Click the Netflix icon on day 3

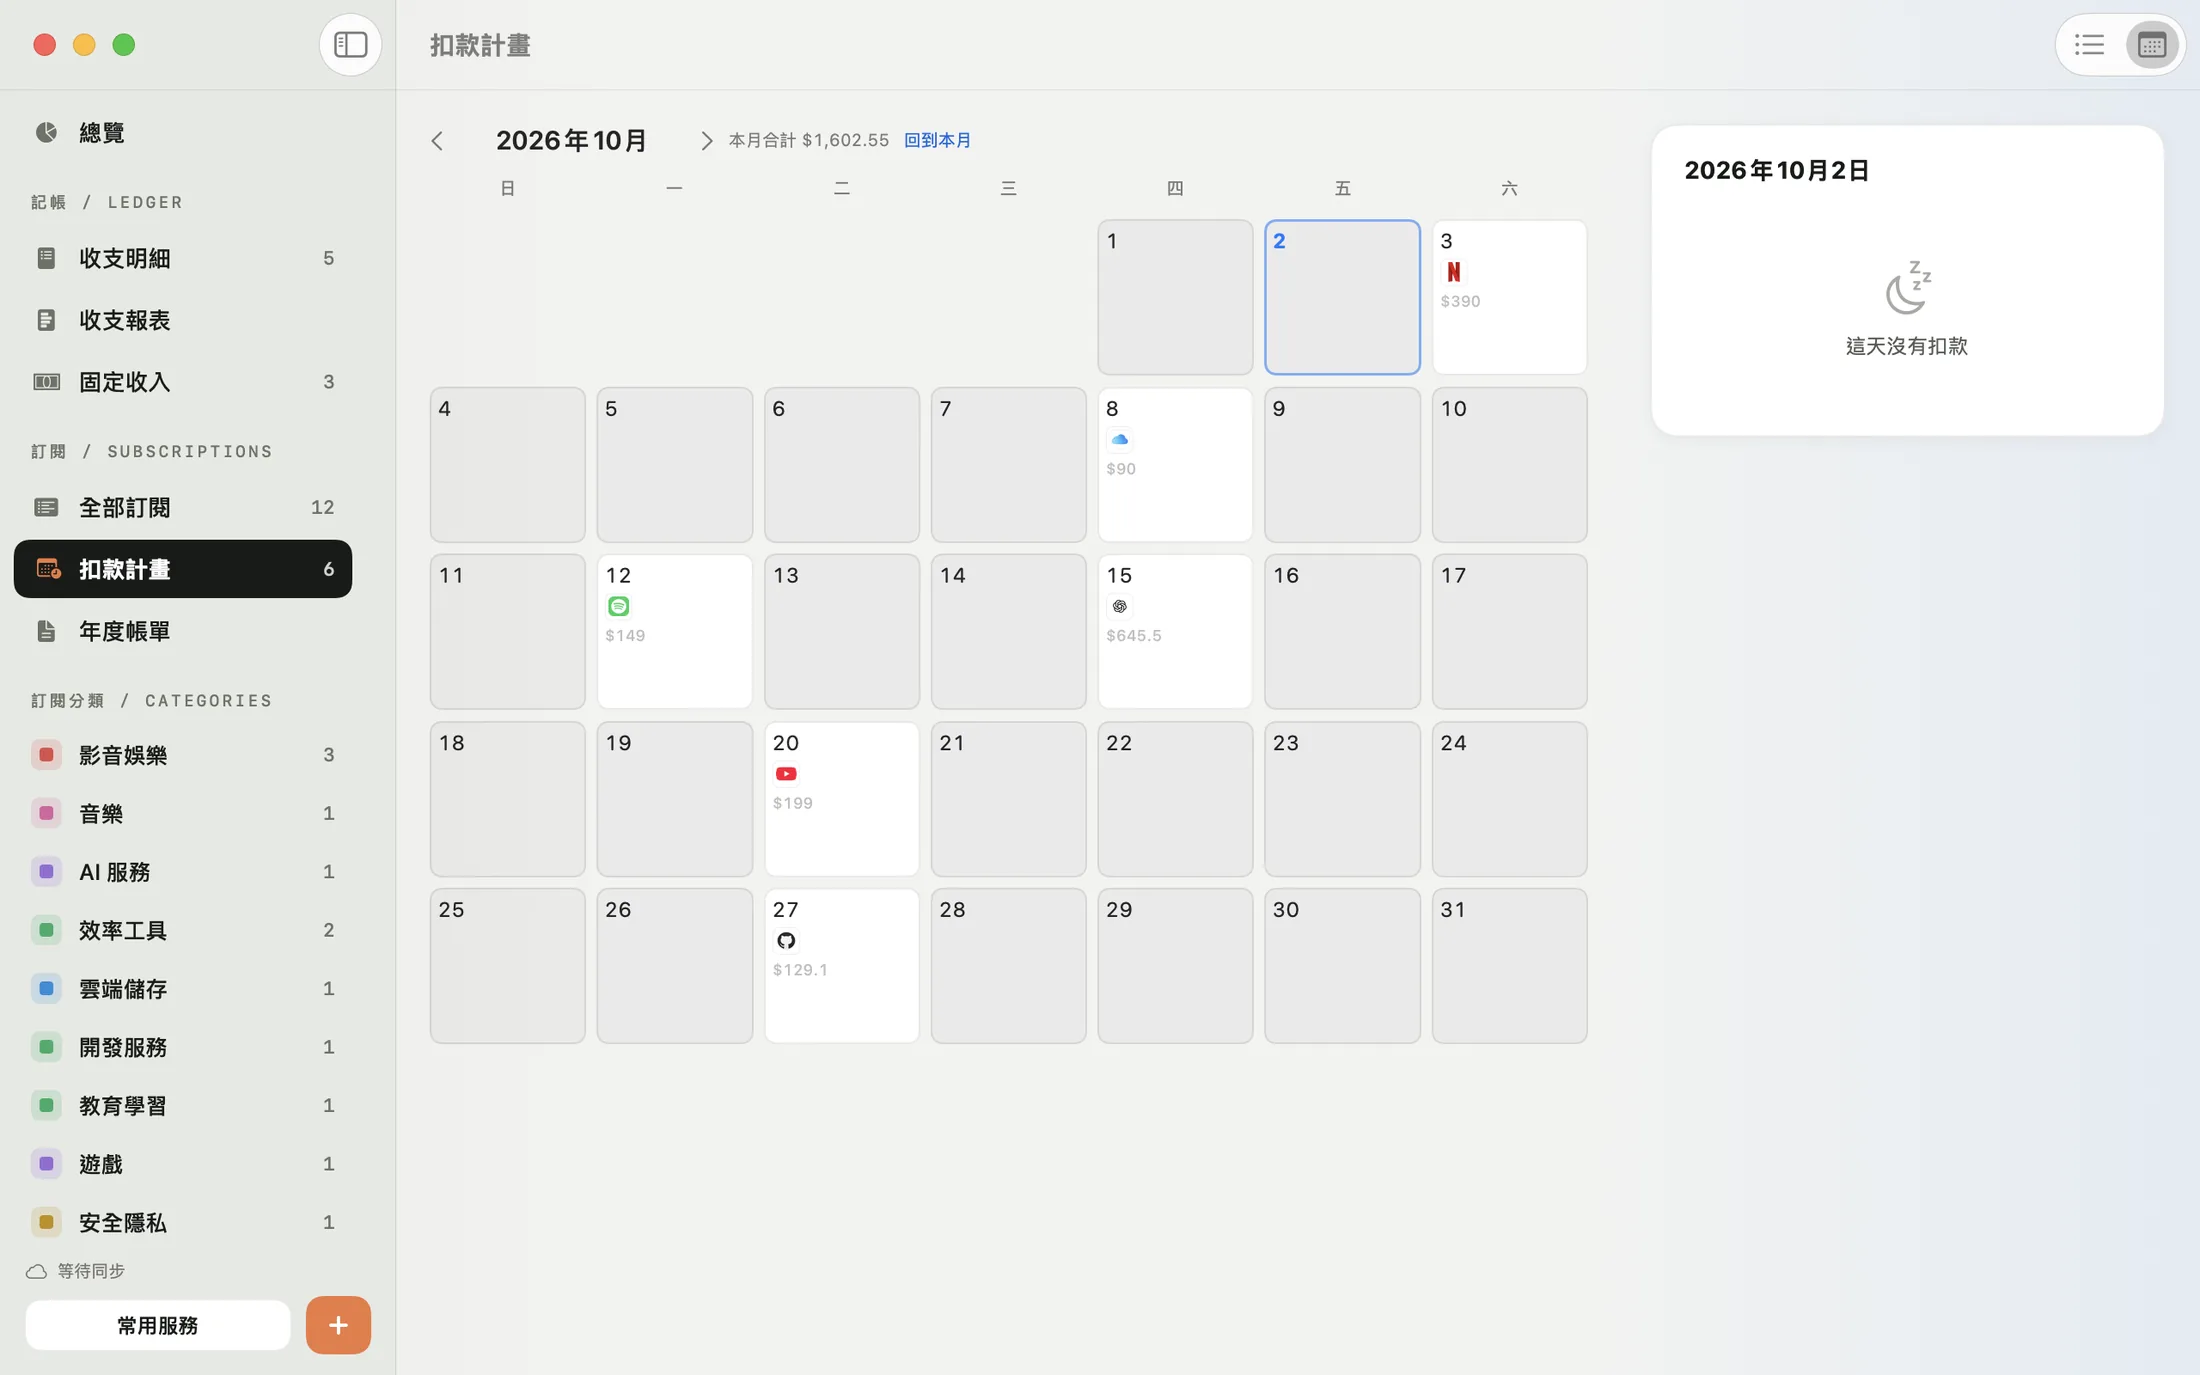click(x=1453, y=272)
